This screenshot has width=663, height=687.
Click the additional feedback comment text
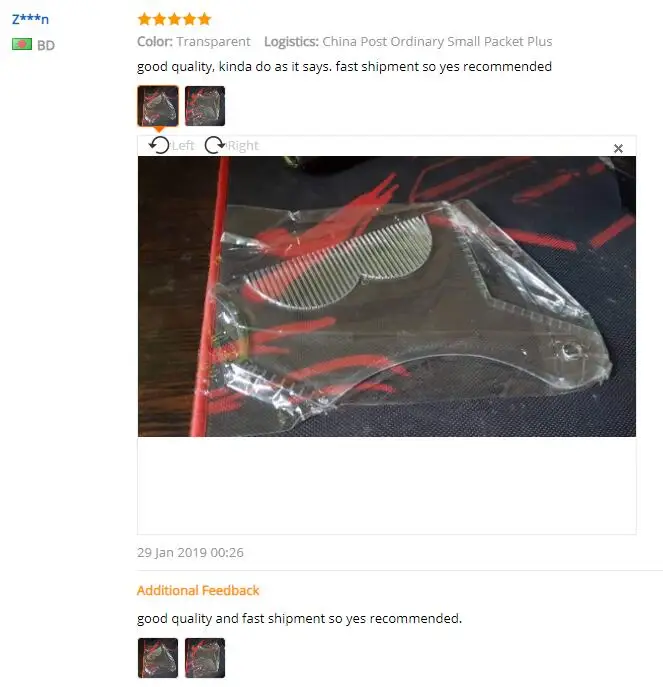pos(300,619)
